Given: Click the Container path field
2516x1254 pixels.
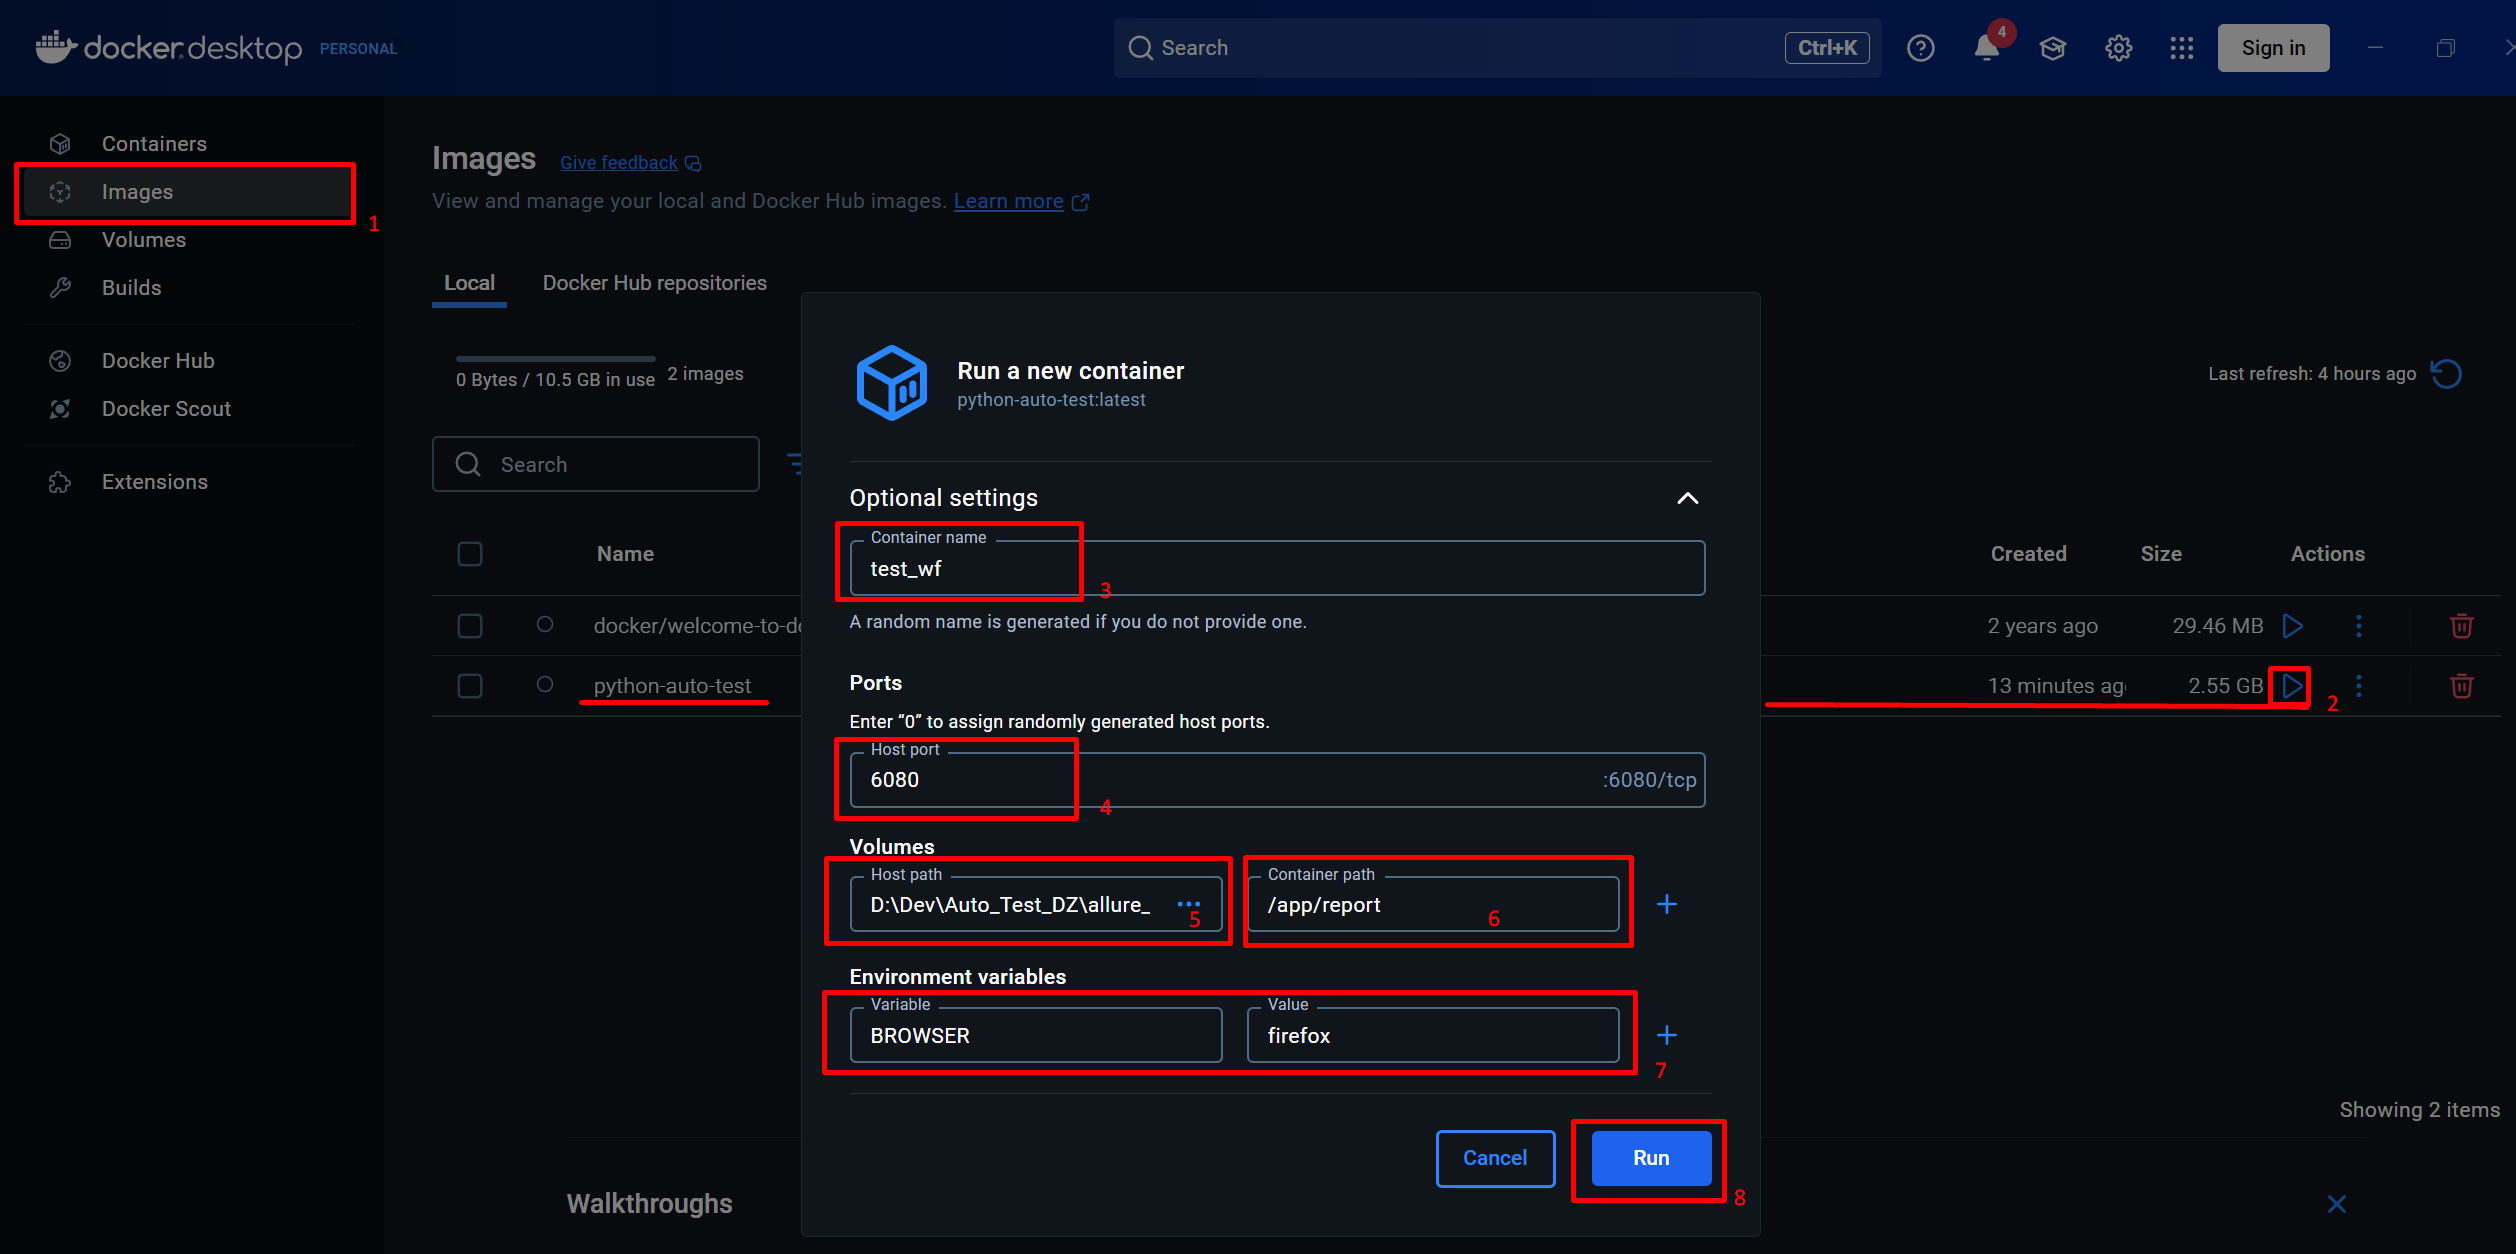Looking at the screenshot, I should click(1433, 904).
